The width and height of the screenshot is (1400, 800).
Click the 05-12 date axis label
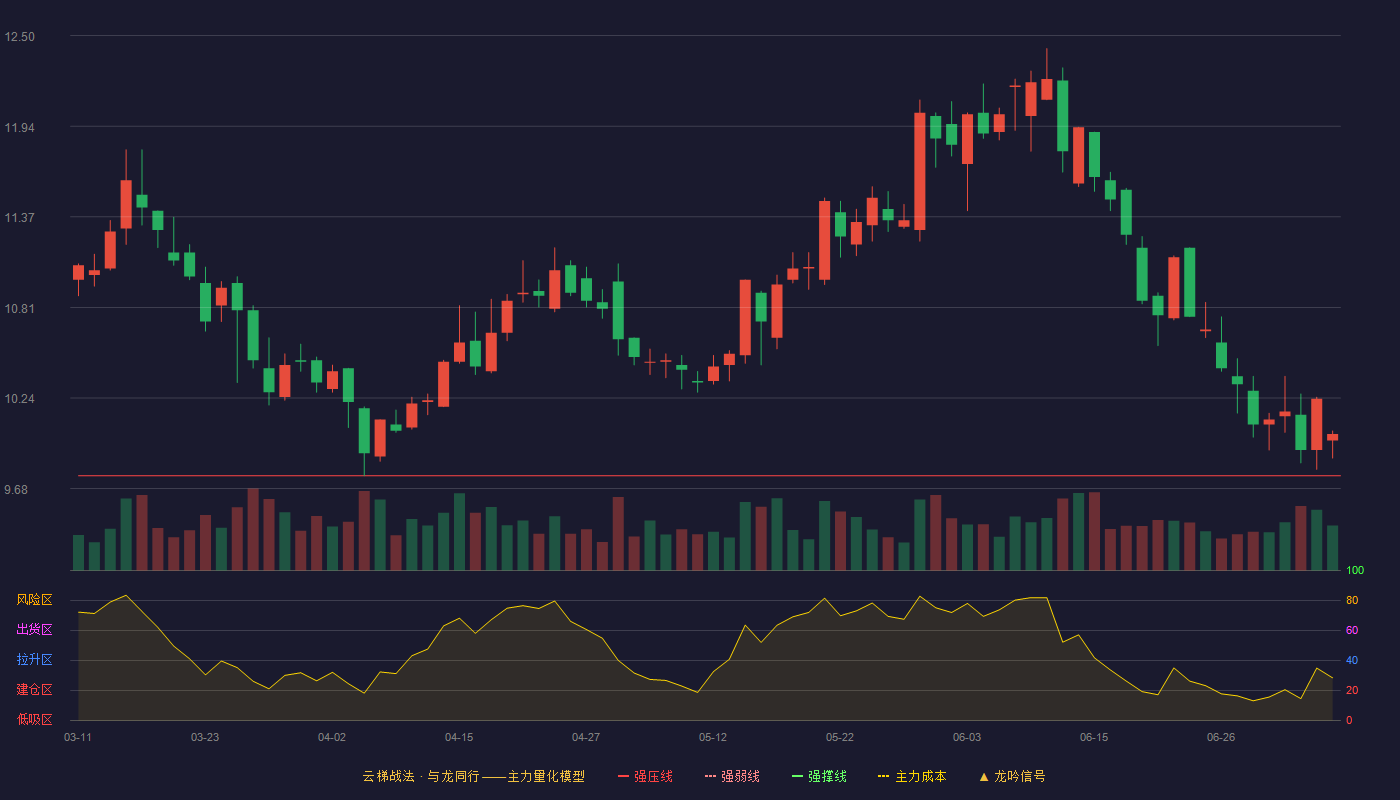click(x=713, y=737)
